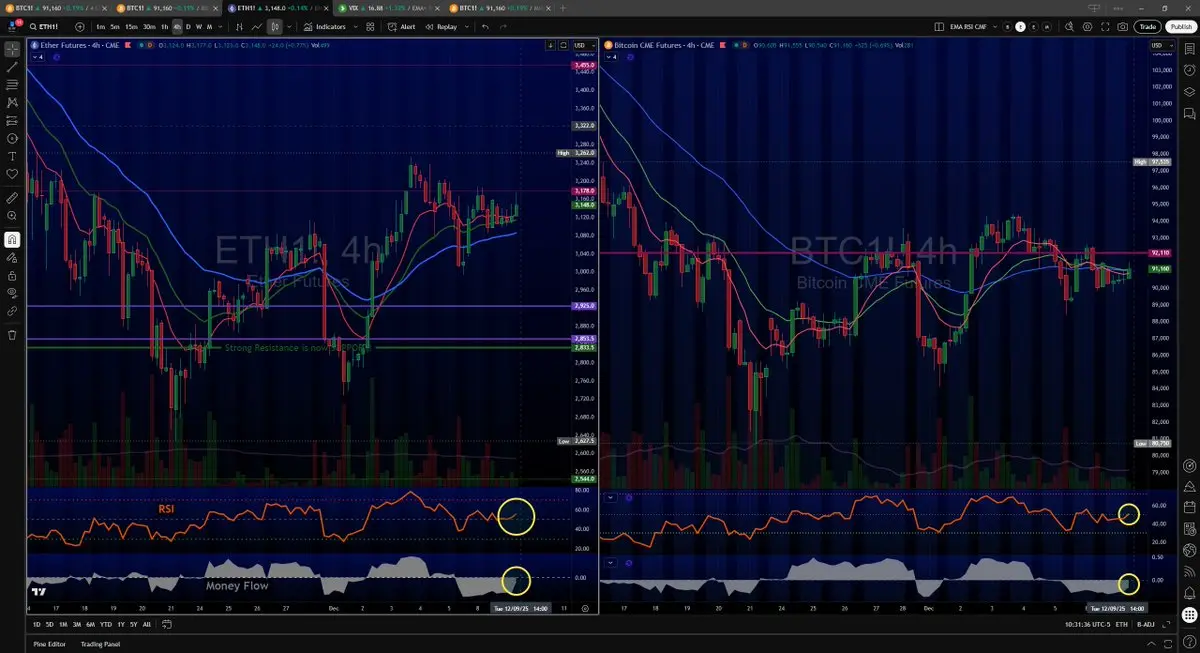
Task: Open USD currency dropdown on Ether chart
Action: (x=584, y=45)
